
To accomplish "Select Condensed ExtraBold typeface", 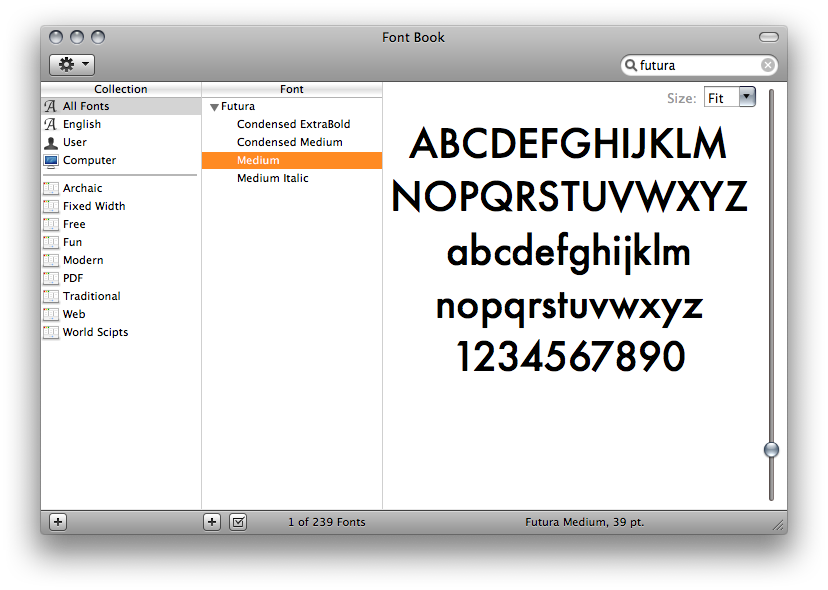I will coord(293,124).
